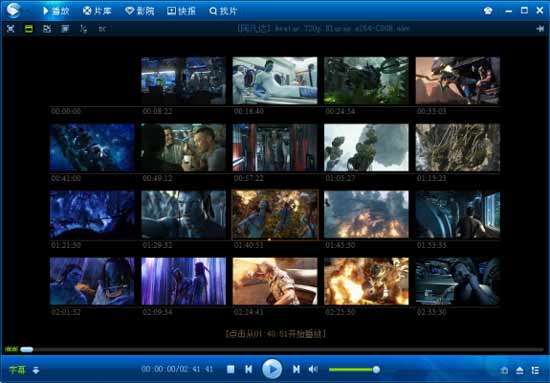The image size is (550, 383).
Task: Open the 片库 library tab
Action: tap(97, 11)
